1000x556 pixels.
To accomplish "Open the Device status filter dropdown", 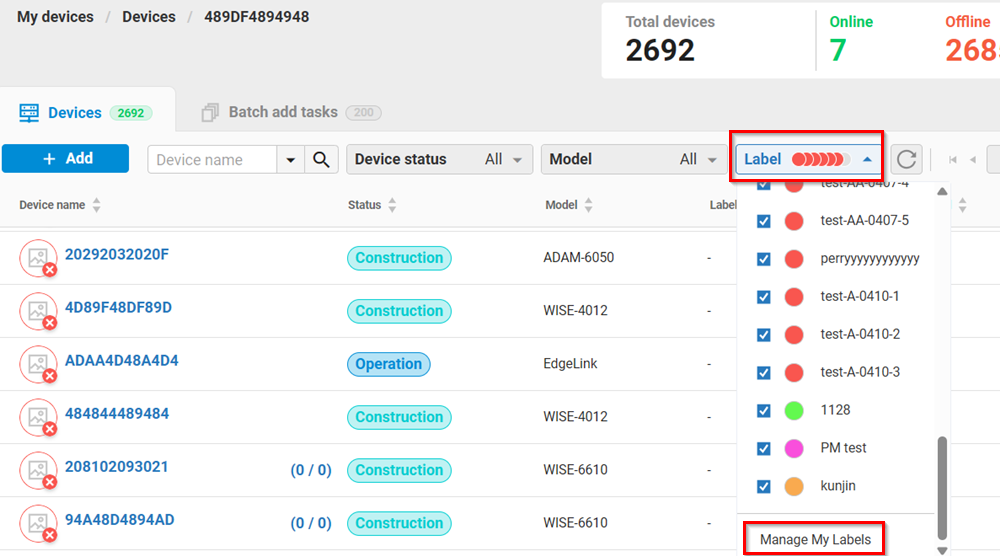I will 438,160.
